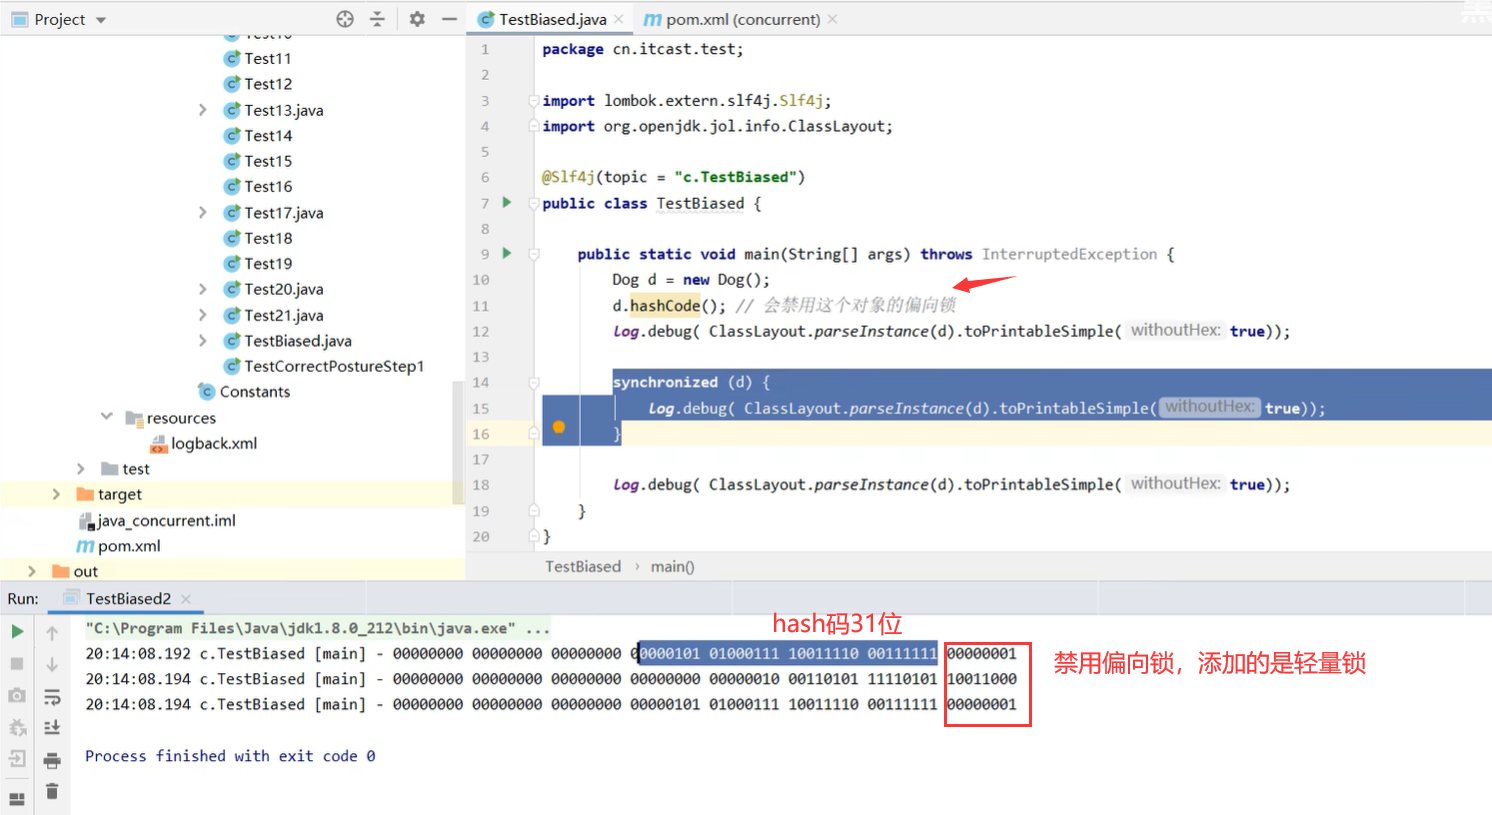Click the layout icon at Run toolbar bottom
Image resolution: width=1492 pixels, height=815 pixels.
click(x=17, y=797)
